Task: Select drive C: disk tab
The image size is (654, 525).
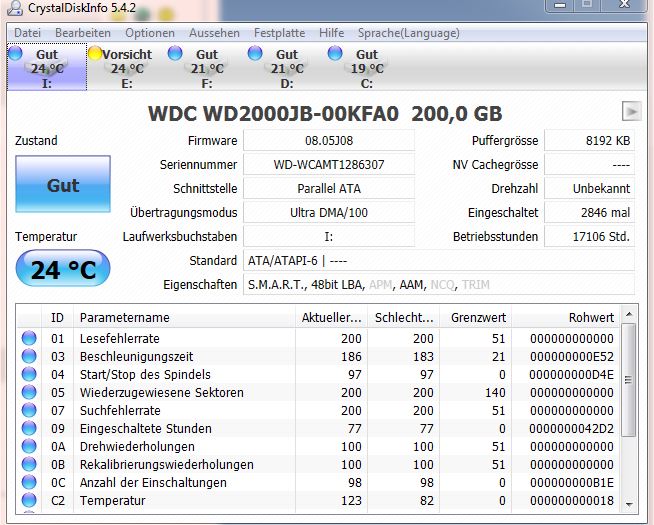Action: tap(367, 67)
